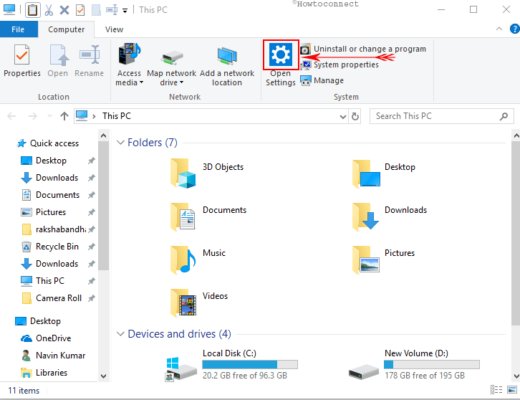Screen dimensions: 520x400
Task: Click the quick access Cut scissors icon
Action: 49,10
